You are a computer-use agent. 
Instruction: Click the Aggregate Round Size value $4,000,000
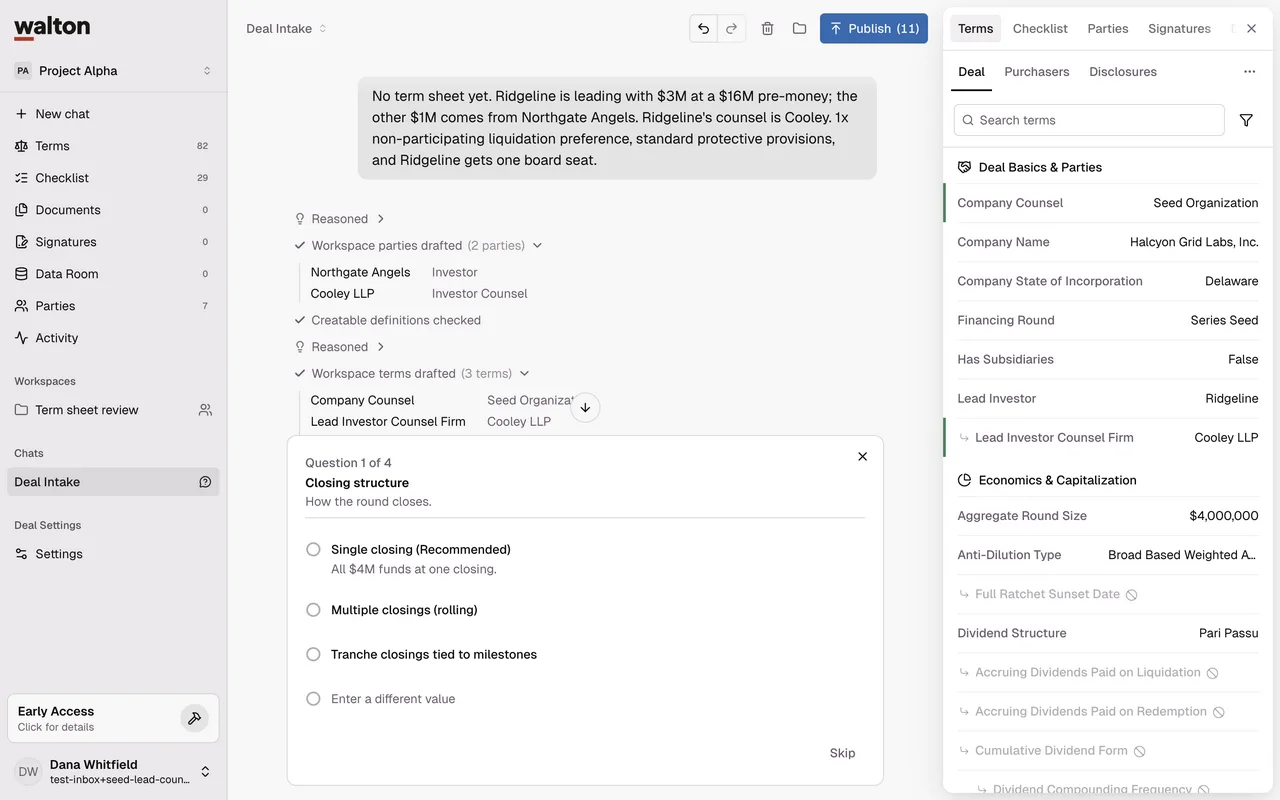[x=1224, y=516]
